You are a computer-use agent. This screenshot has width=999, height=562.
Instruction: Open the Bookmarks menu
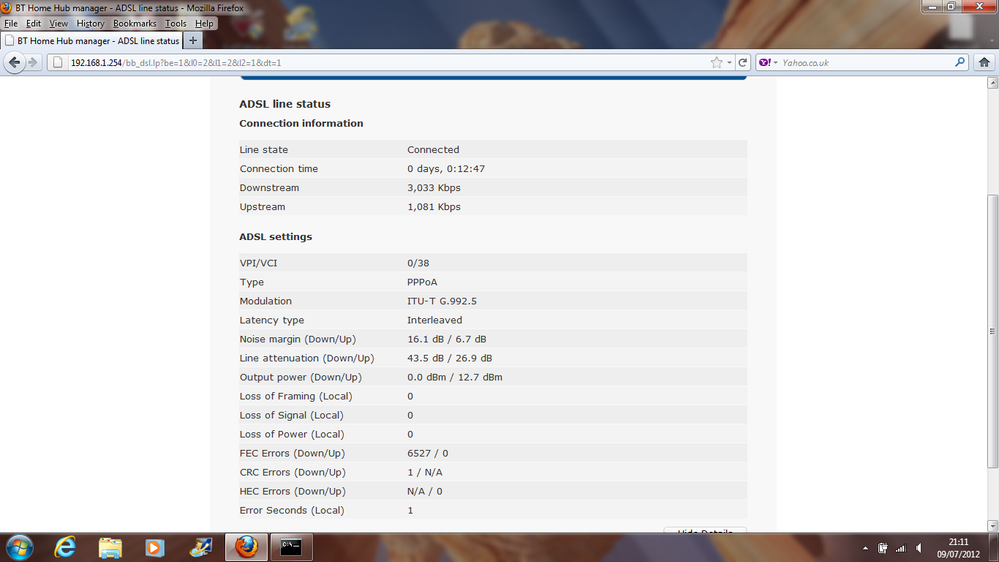(x=134, y=24)
